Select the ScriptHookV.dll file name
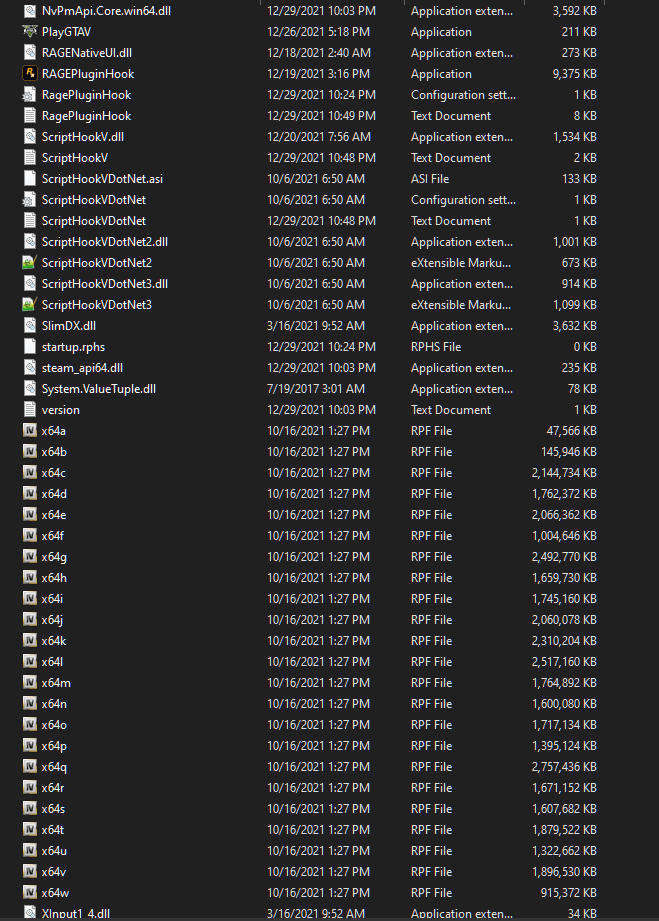Image resolution: width=659 pixels, height=921 pixels. (x=83, y=137)
